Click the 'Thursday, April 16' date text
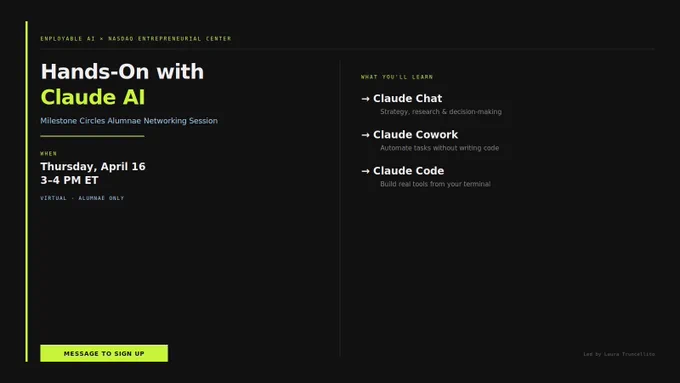680x383 pixels. [x=93, y=167]
